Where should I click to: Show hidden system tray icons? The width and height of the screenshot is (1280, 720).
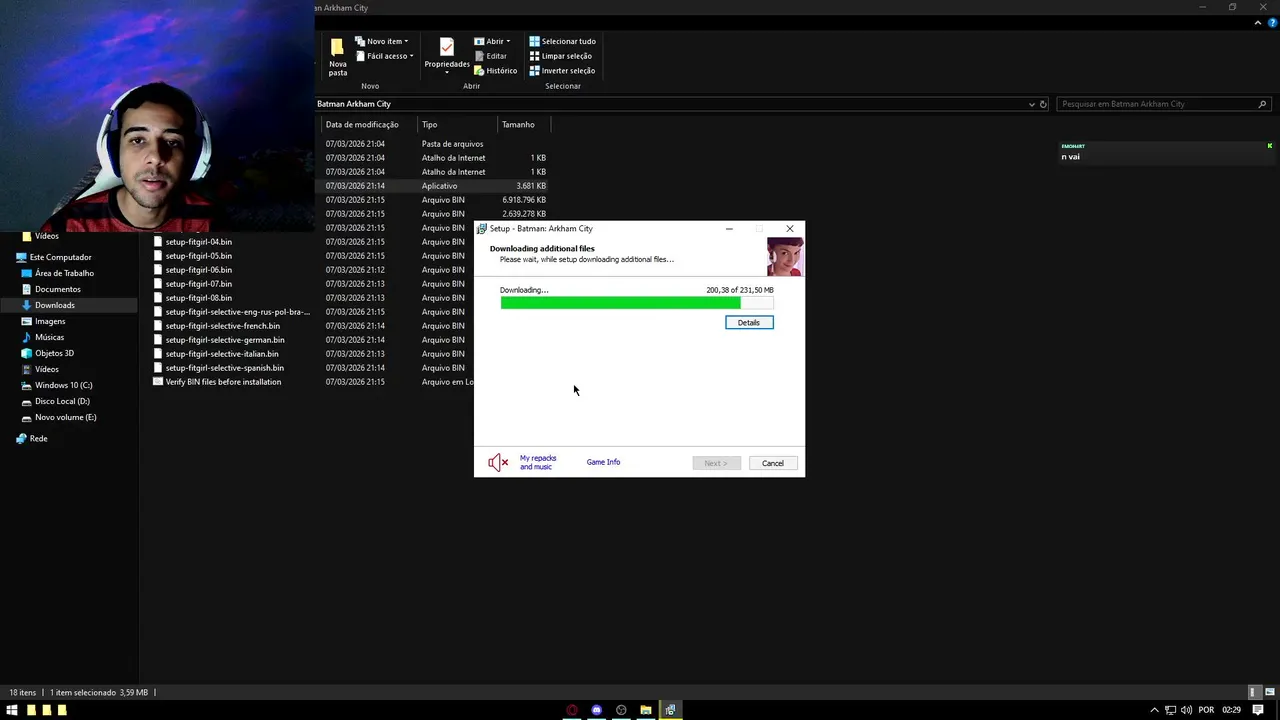(x=1154, y=710)
